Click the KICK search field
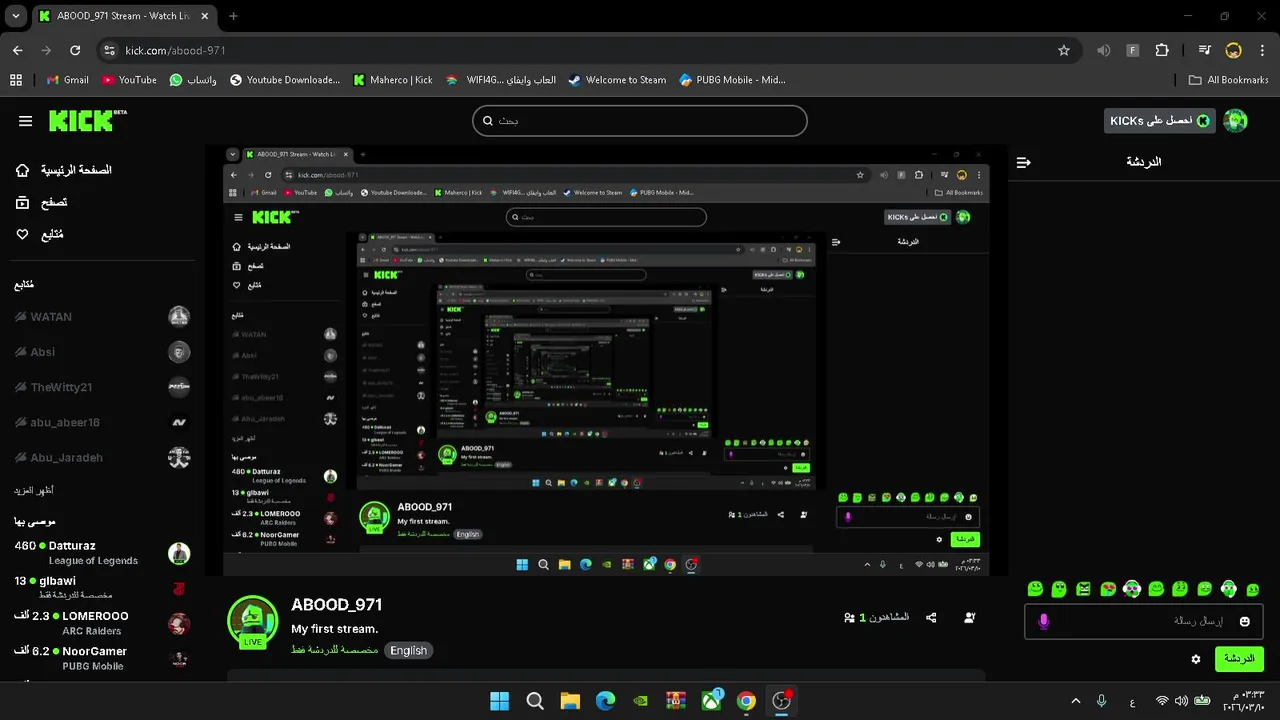The height and width of the screenshot is (720, 1280). coord(640,121)
